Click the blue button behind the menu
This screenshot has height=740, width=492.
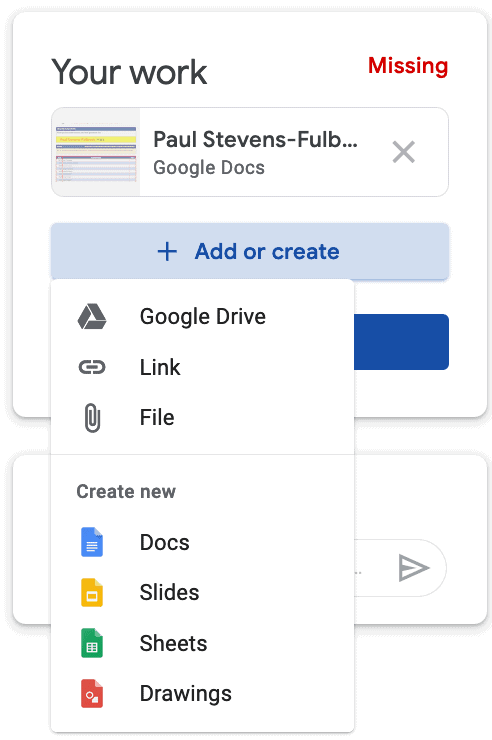pyautogui.click(x=401, y=342)
